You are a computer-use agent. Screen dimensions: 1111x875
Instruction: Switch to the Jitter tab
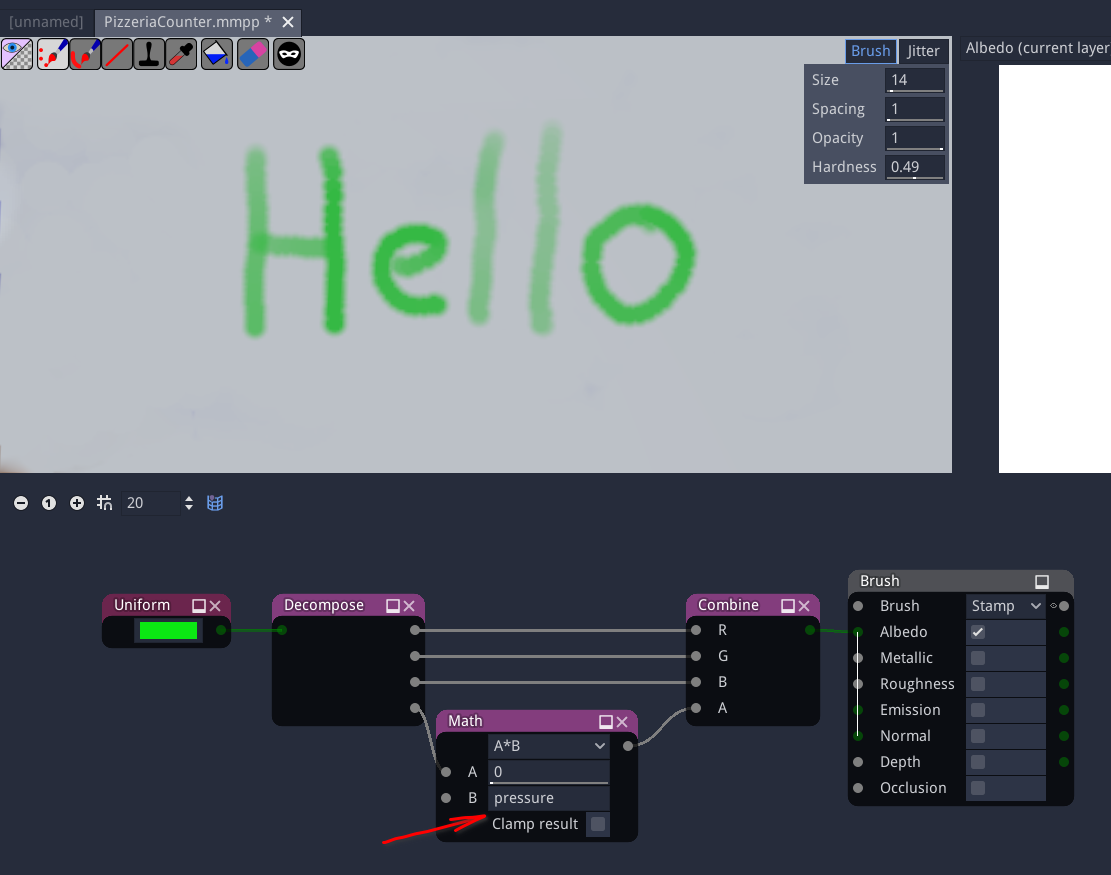click(923, 50)
